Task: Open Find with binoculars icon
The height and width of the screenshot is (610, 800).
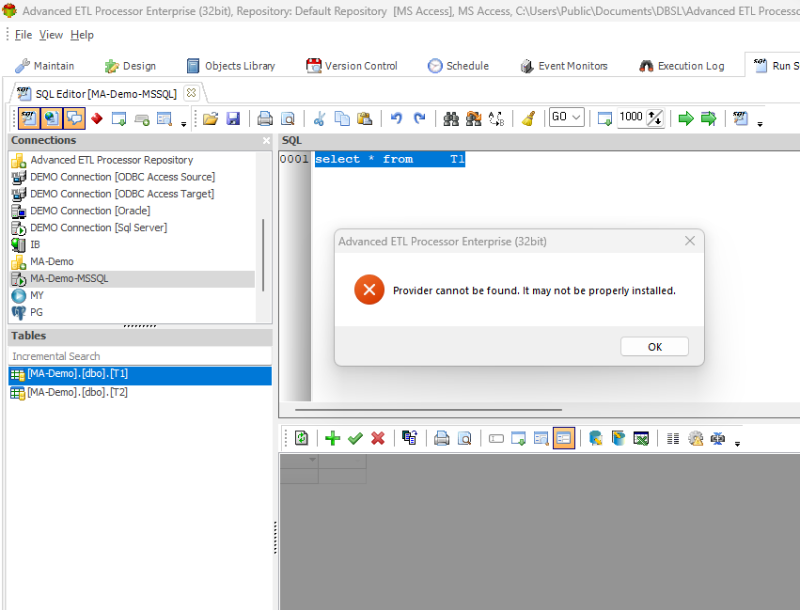Action: [x=451, y=119]
